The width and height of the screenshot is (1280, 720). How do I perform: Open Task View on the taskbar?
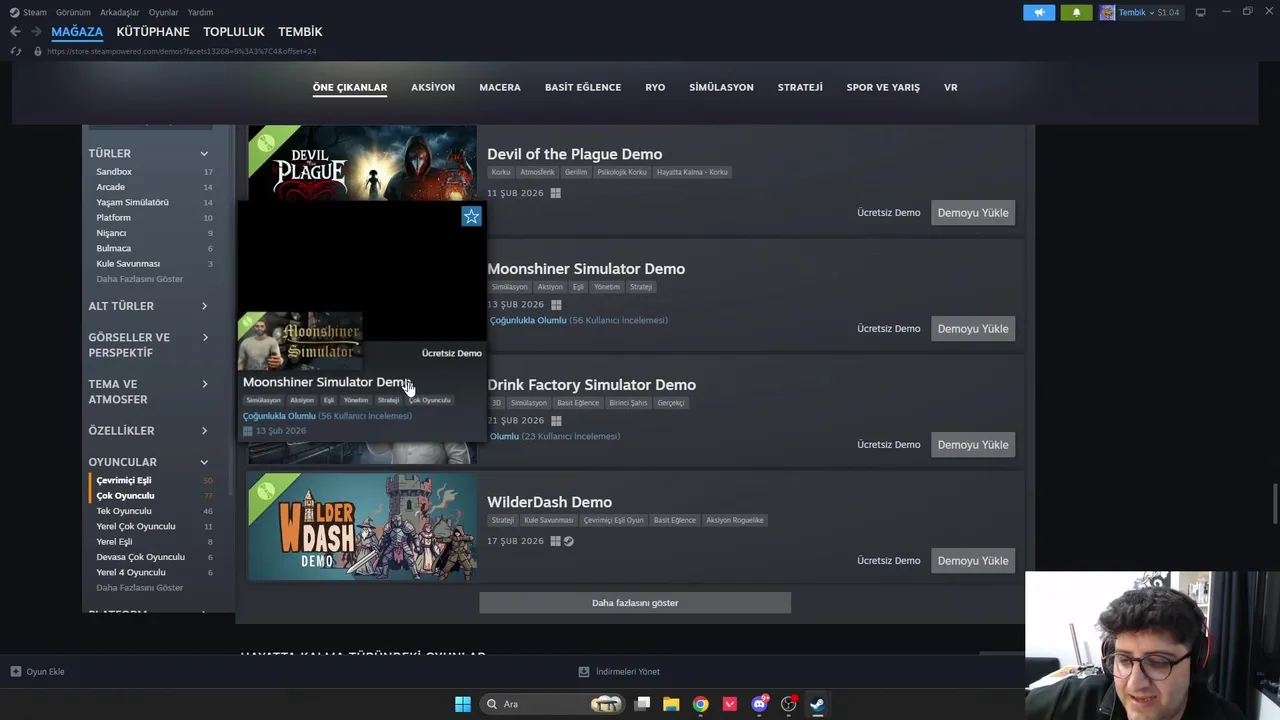pyautogui.click(x=643, y=704)
